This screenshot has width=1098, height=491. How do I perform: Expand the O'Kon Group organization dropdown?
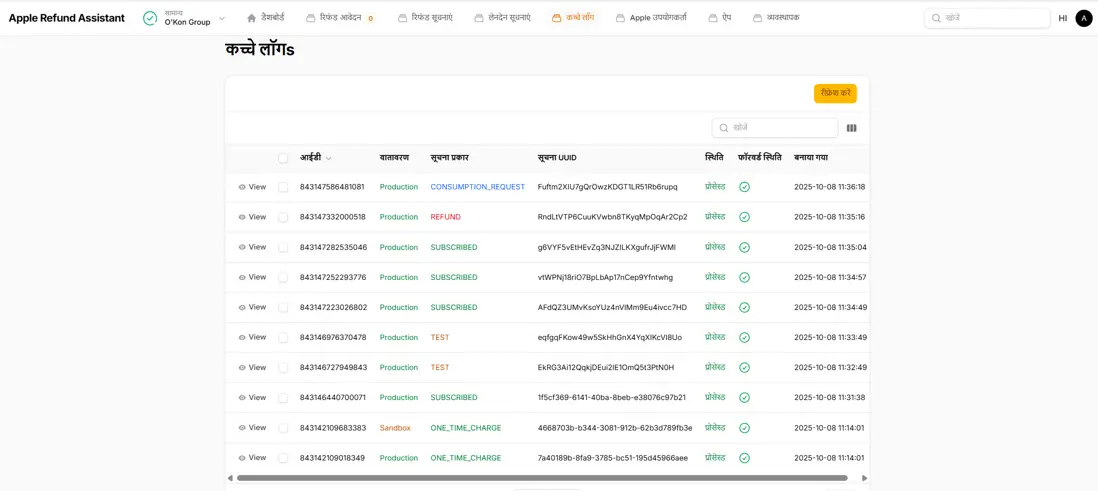pos(222,18)
